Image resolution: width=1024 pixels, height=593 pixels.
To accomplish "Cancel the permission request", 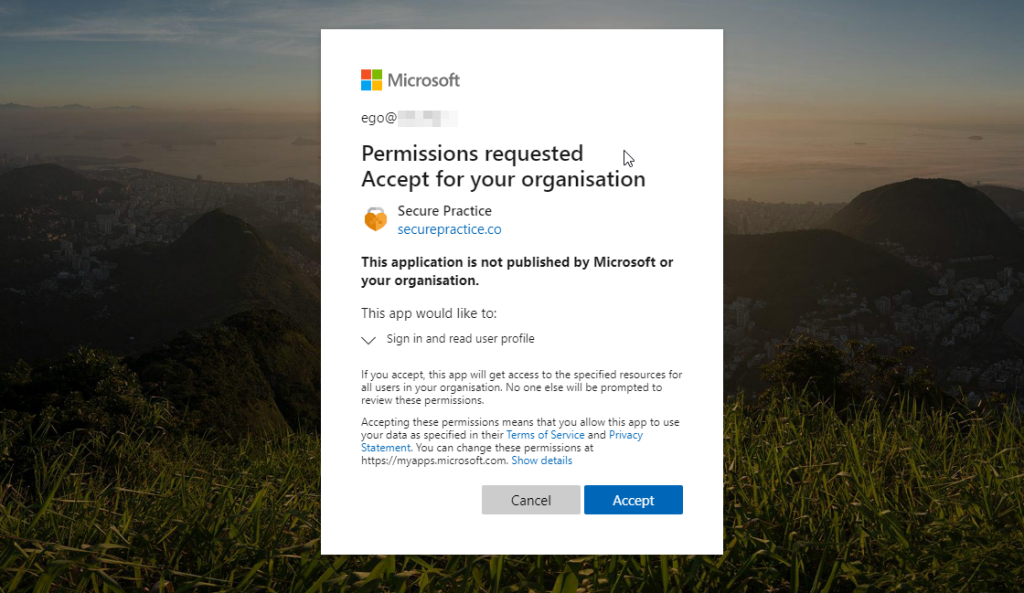I will coord(530,499).
